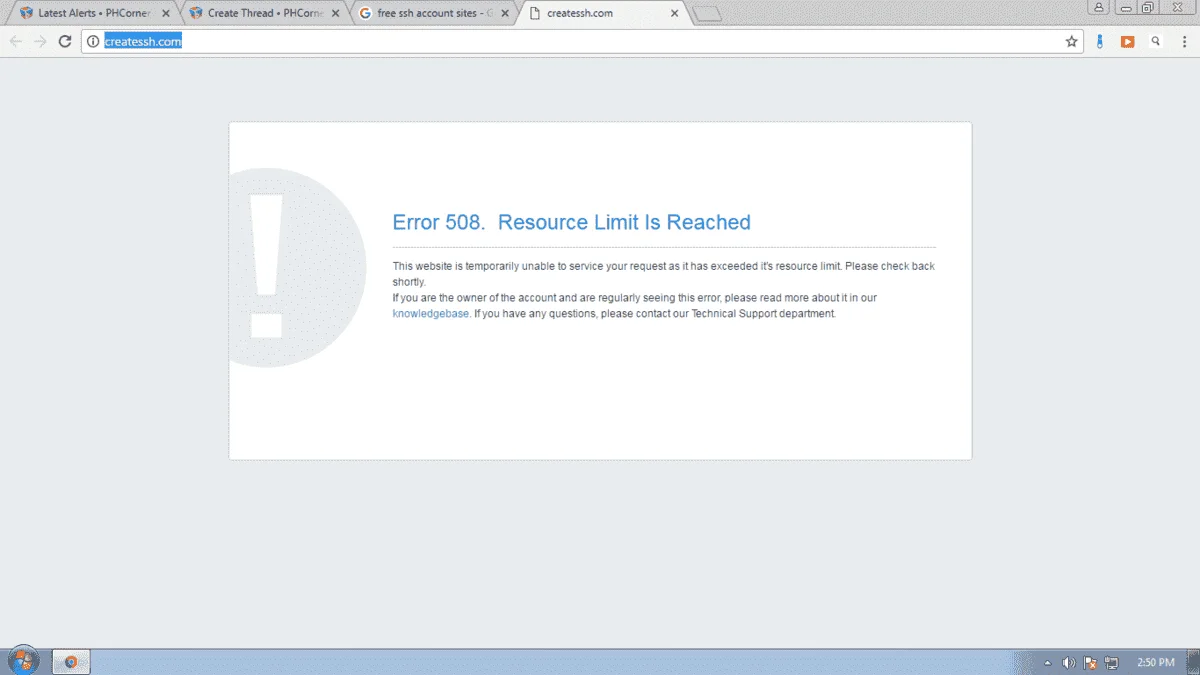Click the 2:50 PM clock

click(1156, 662)
